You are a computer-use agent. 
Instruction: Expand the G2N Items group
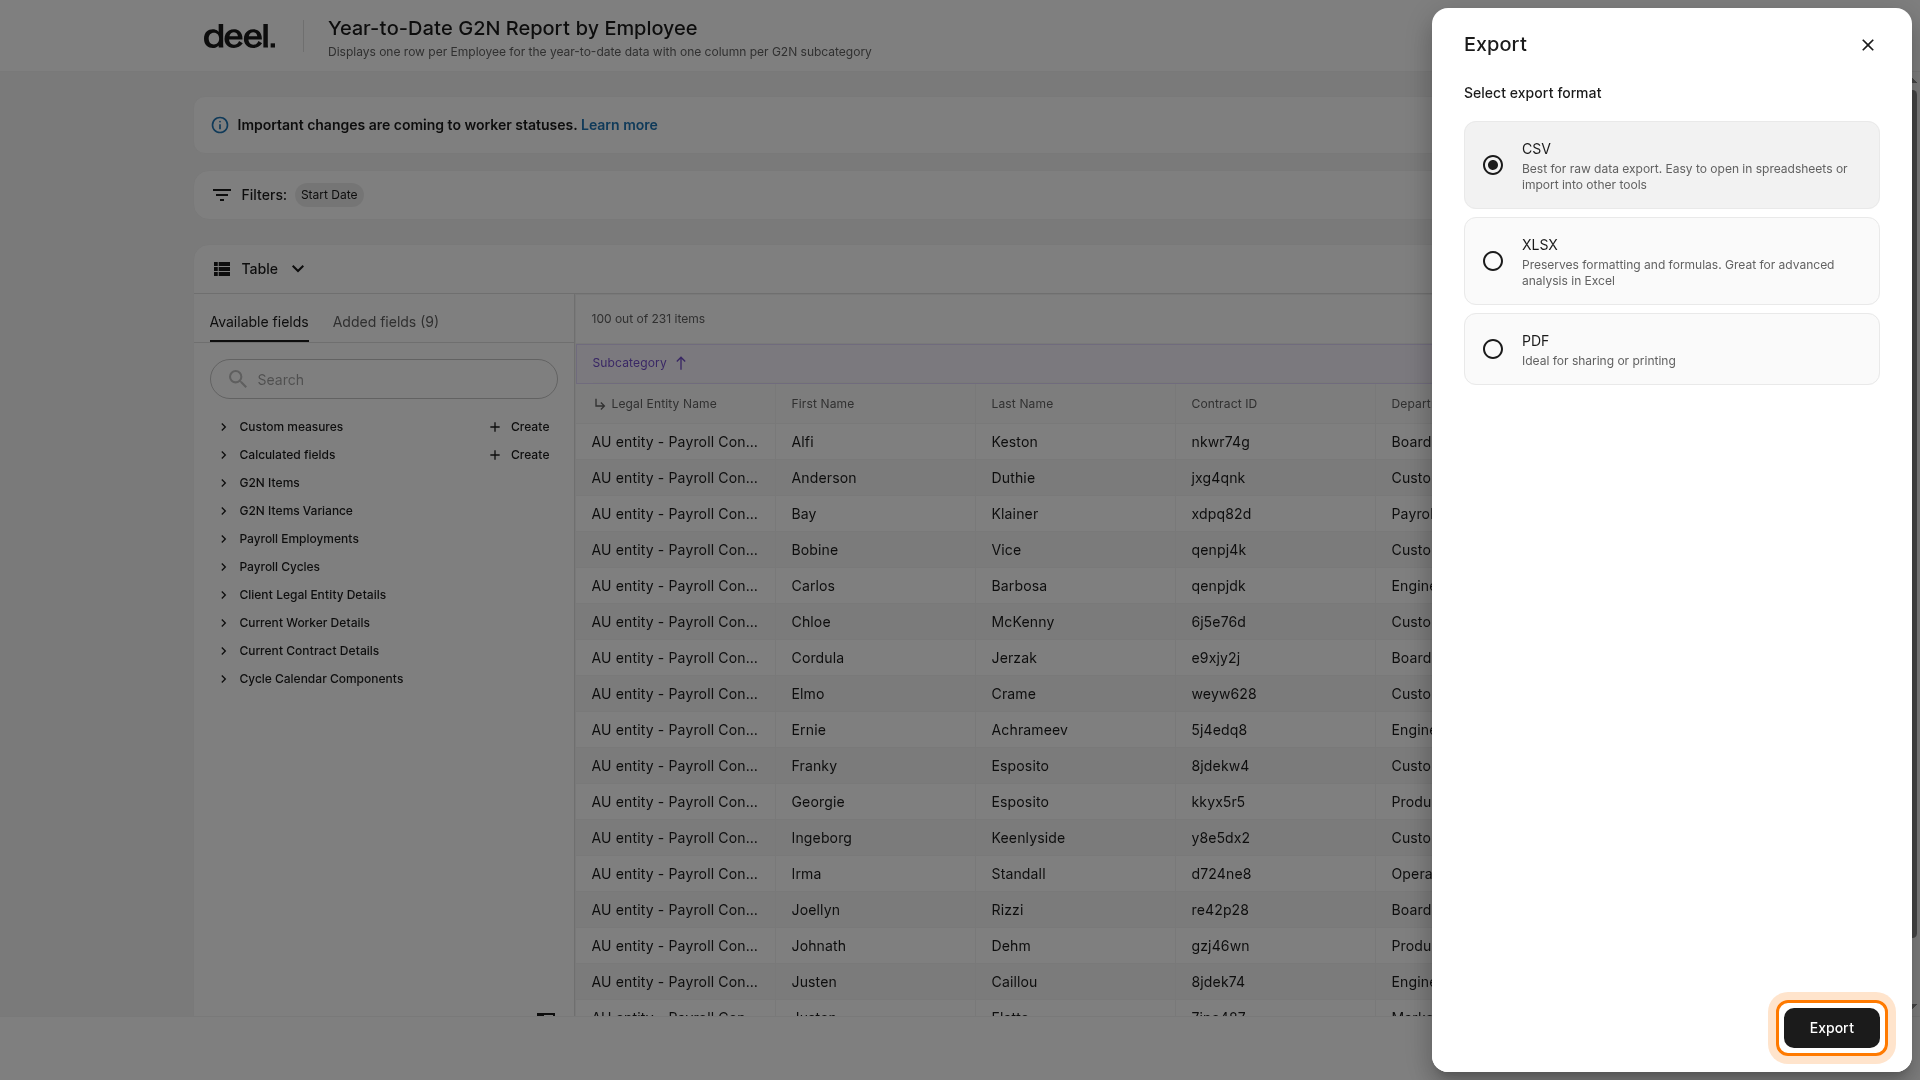point(224,483)
